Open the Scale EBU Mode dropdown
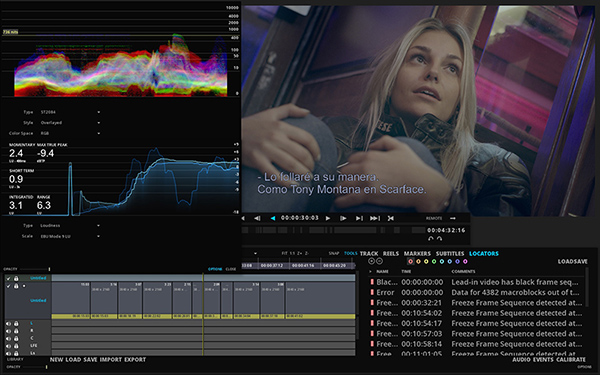 click(x=98, y=236)
